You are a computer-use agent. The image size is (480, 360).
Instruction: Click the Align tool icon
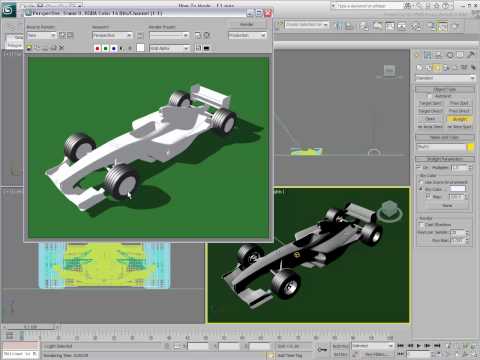tap(348, 26)
